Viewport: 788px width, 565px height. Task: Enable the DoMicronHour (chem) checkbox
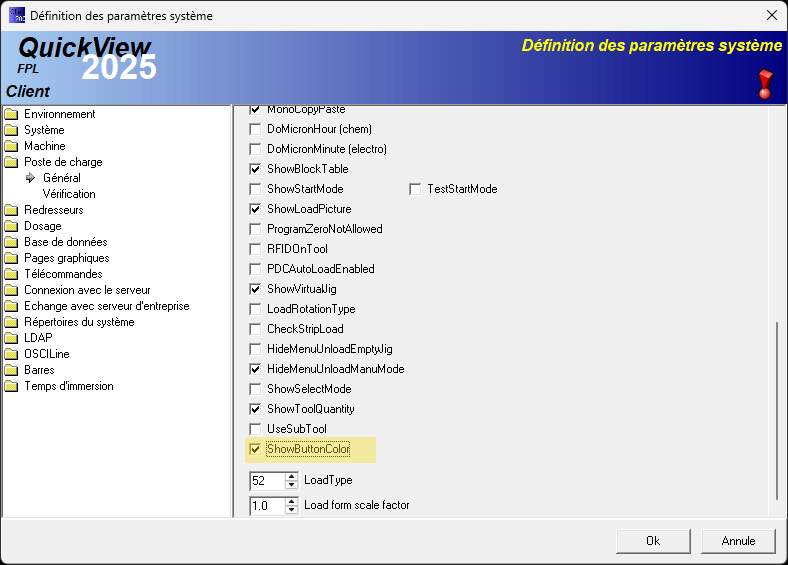(255, 129)
